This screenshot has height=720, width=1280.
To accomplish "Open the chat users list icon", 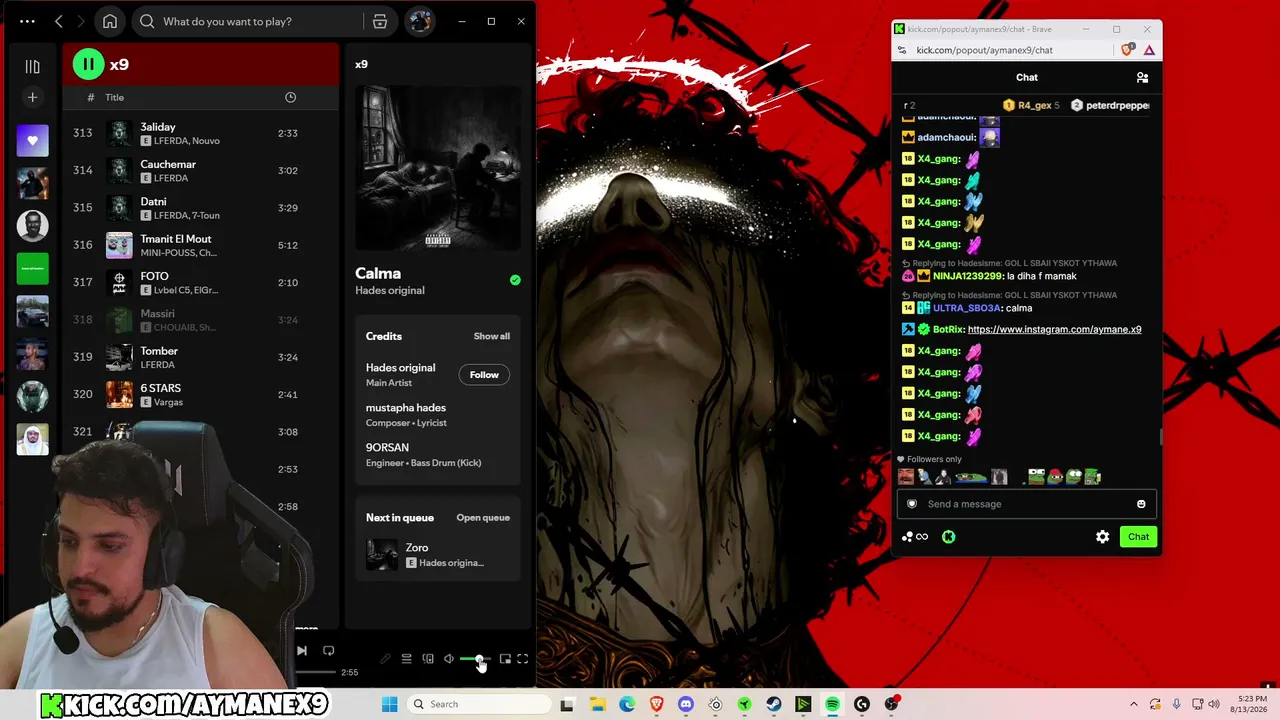I will click(x=1142, y=77).
